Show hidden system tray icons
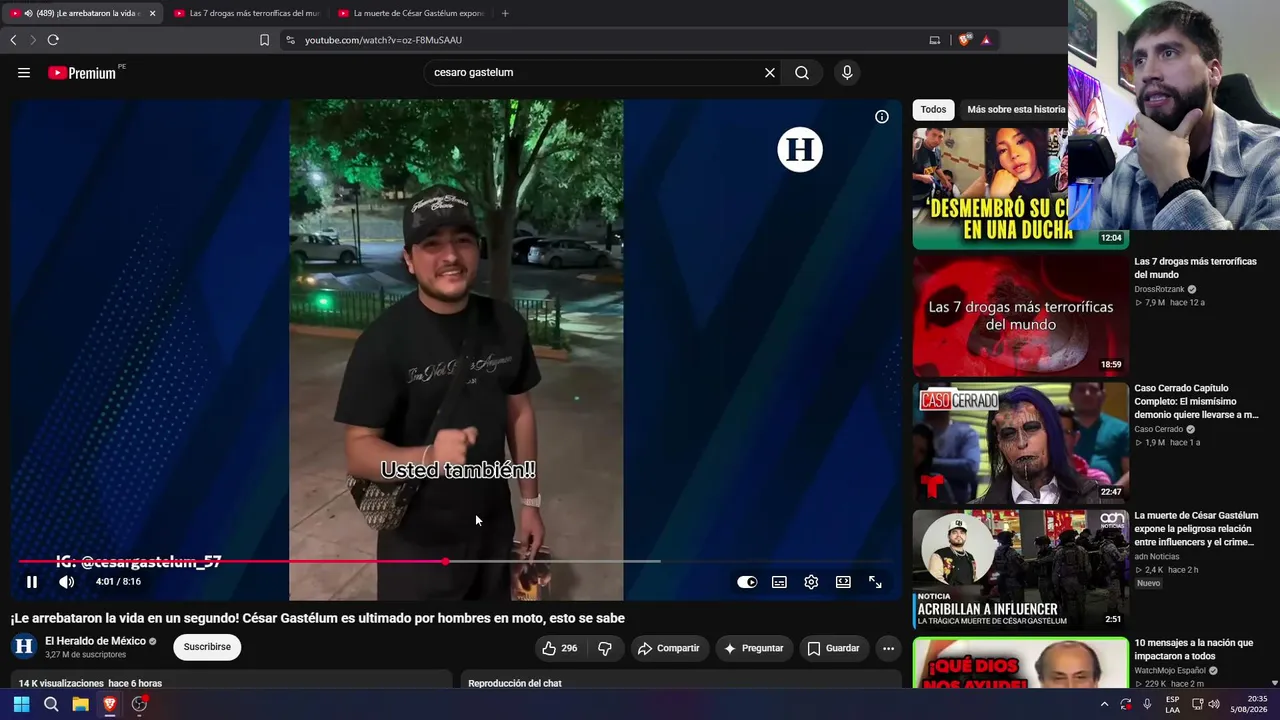 pos(1104,704)
